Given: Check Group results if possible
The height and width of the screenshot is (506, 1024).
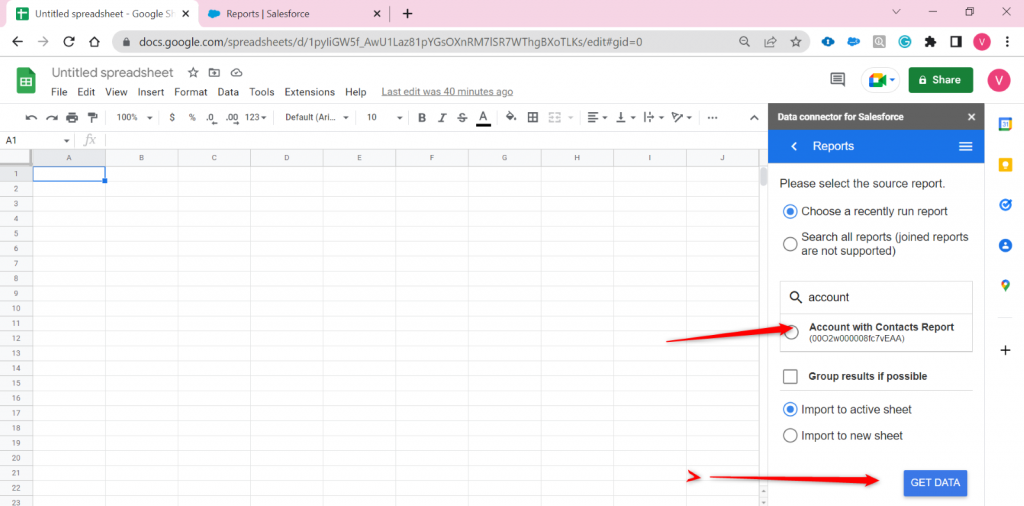Looking at the screenshot, I should click(x=790, y=377).
